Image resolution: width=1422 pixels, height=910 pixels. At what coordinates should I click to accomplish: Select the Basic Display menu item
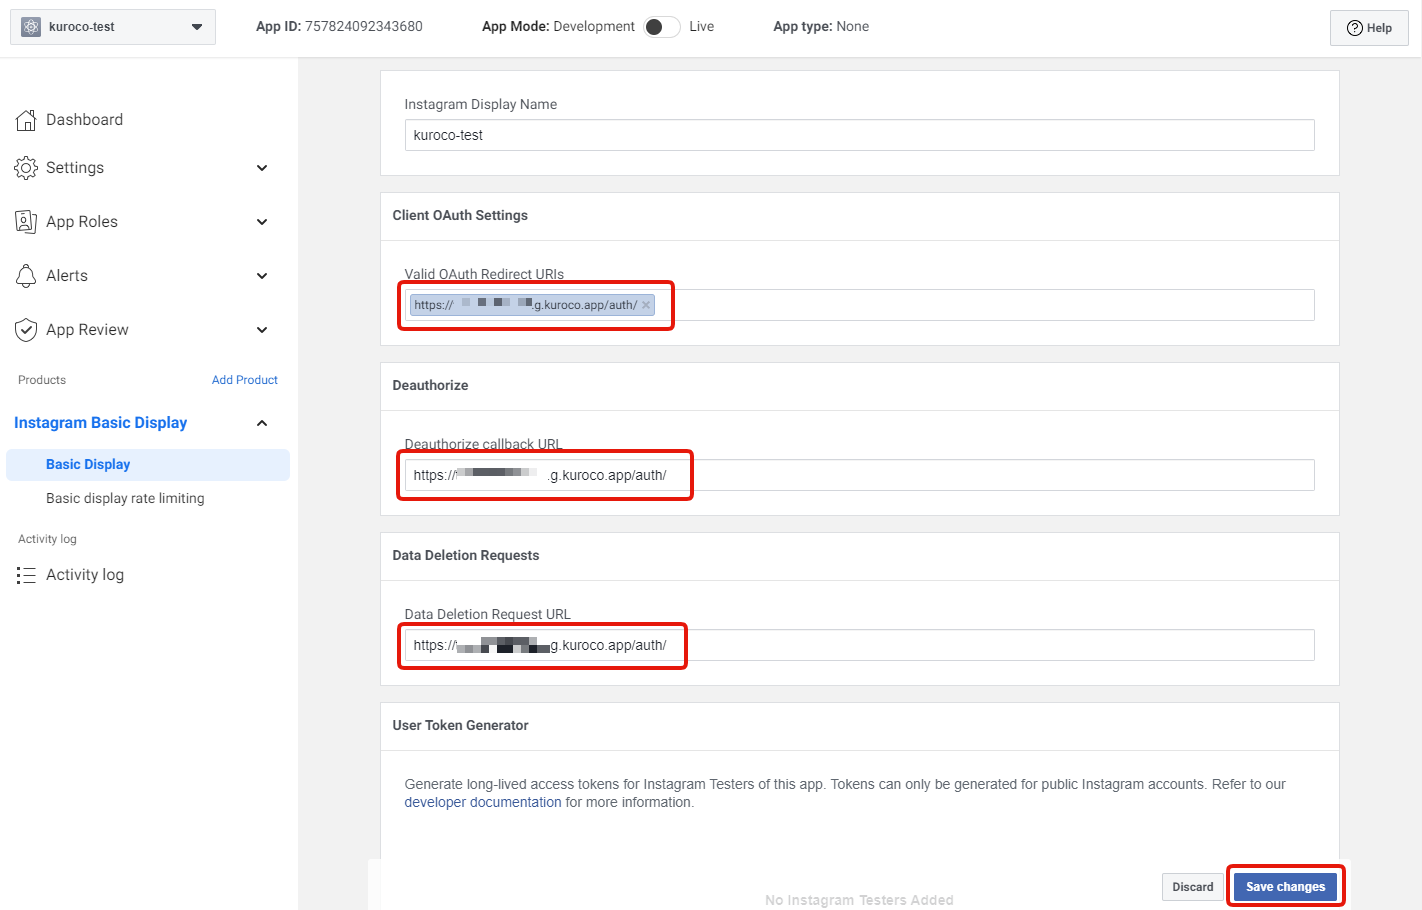tap(88, 464)
